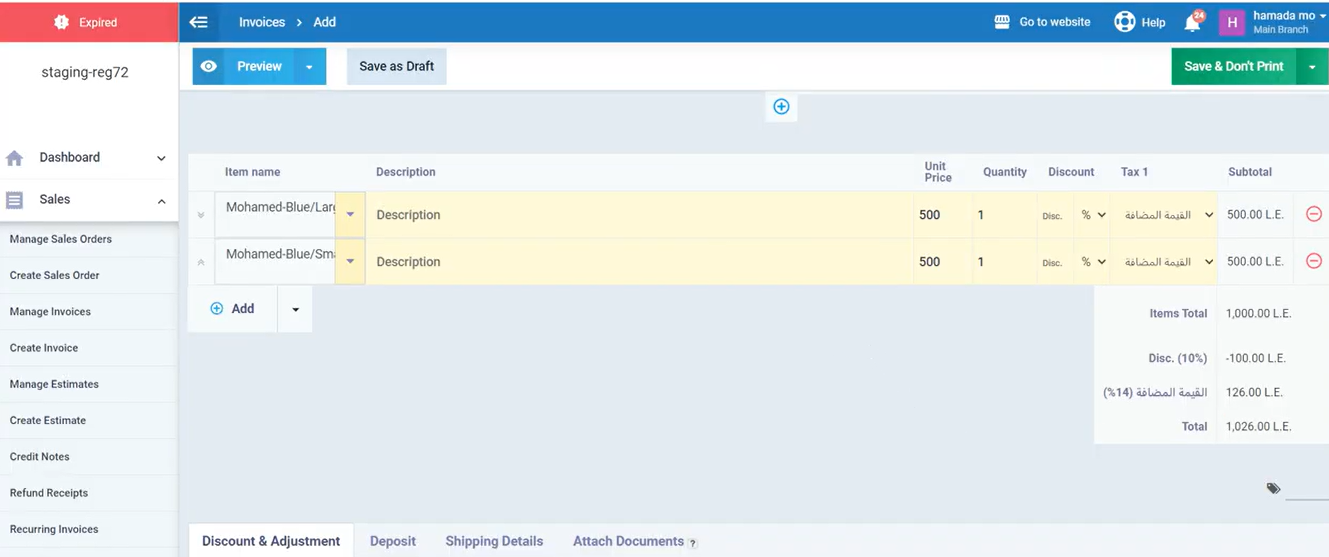Remove the first item row with red minus
1329x557 pixels.
pos(1313,215)
